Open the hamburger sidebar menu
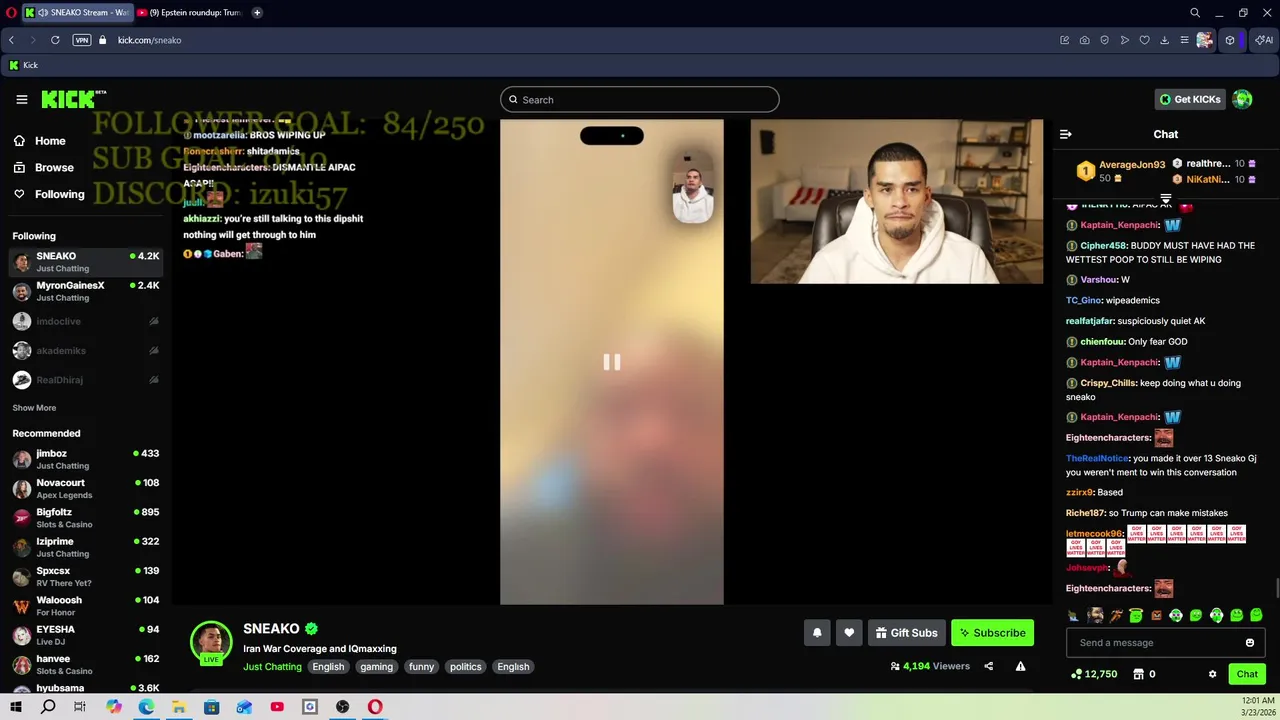Image resolution: width=1280 pixels, height=720 pixels. (22, 99)
